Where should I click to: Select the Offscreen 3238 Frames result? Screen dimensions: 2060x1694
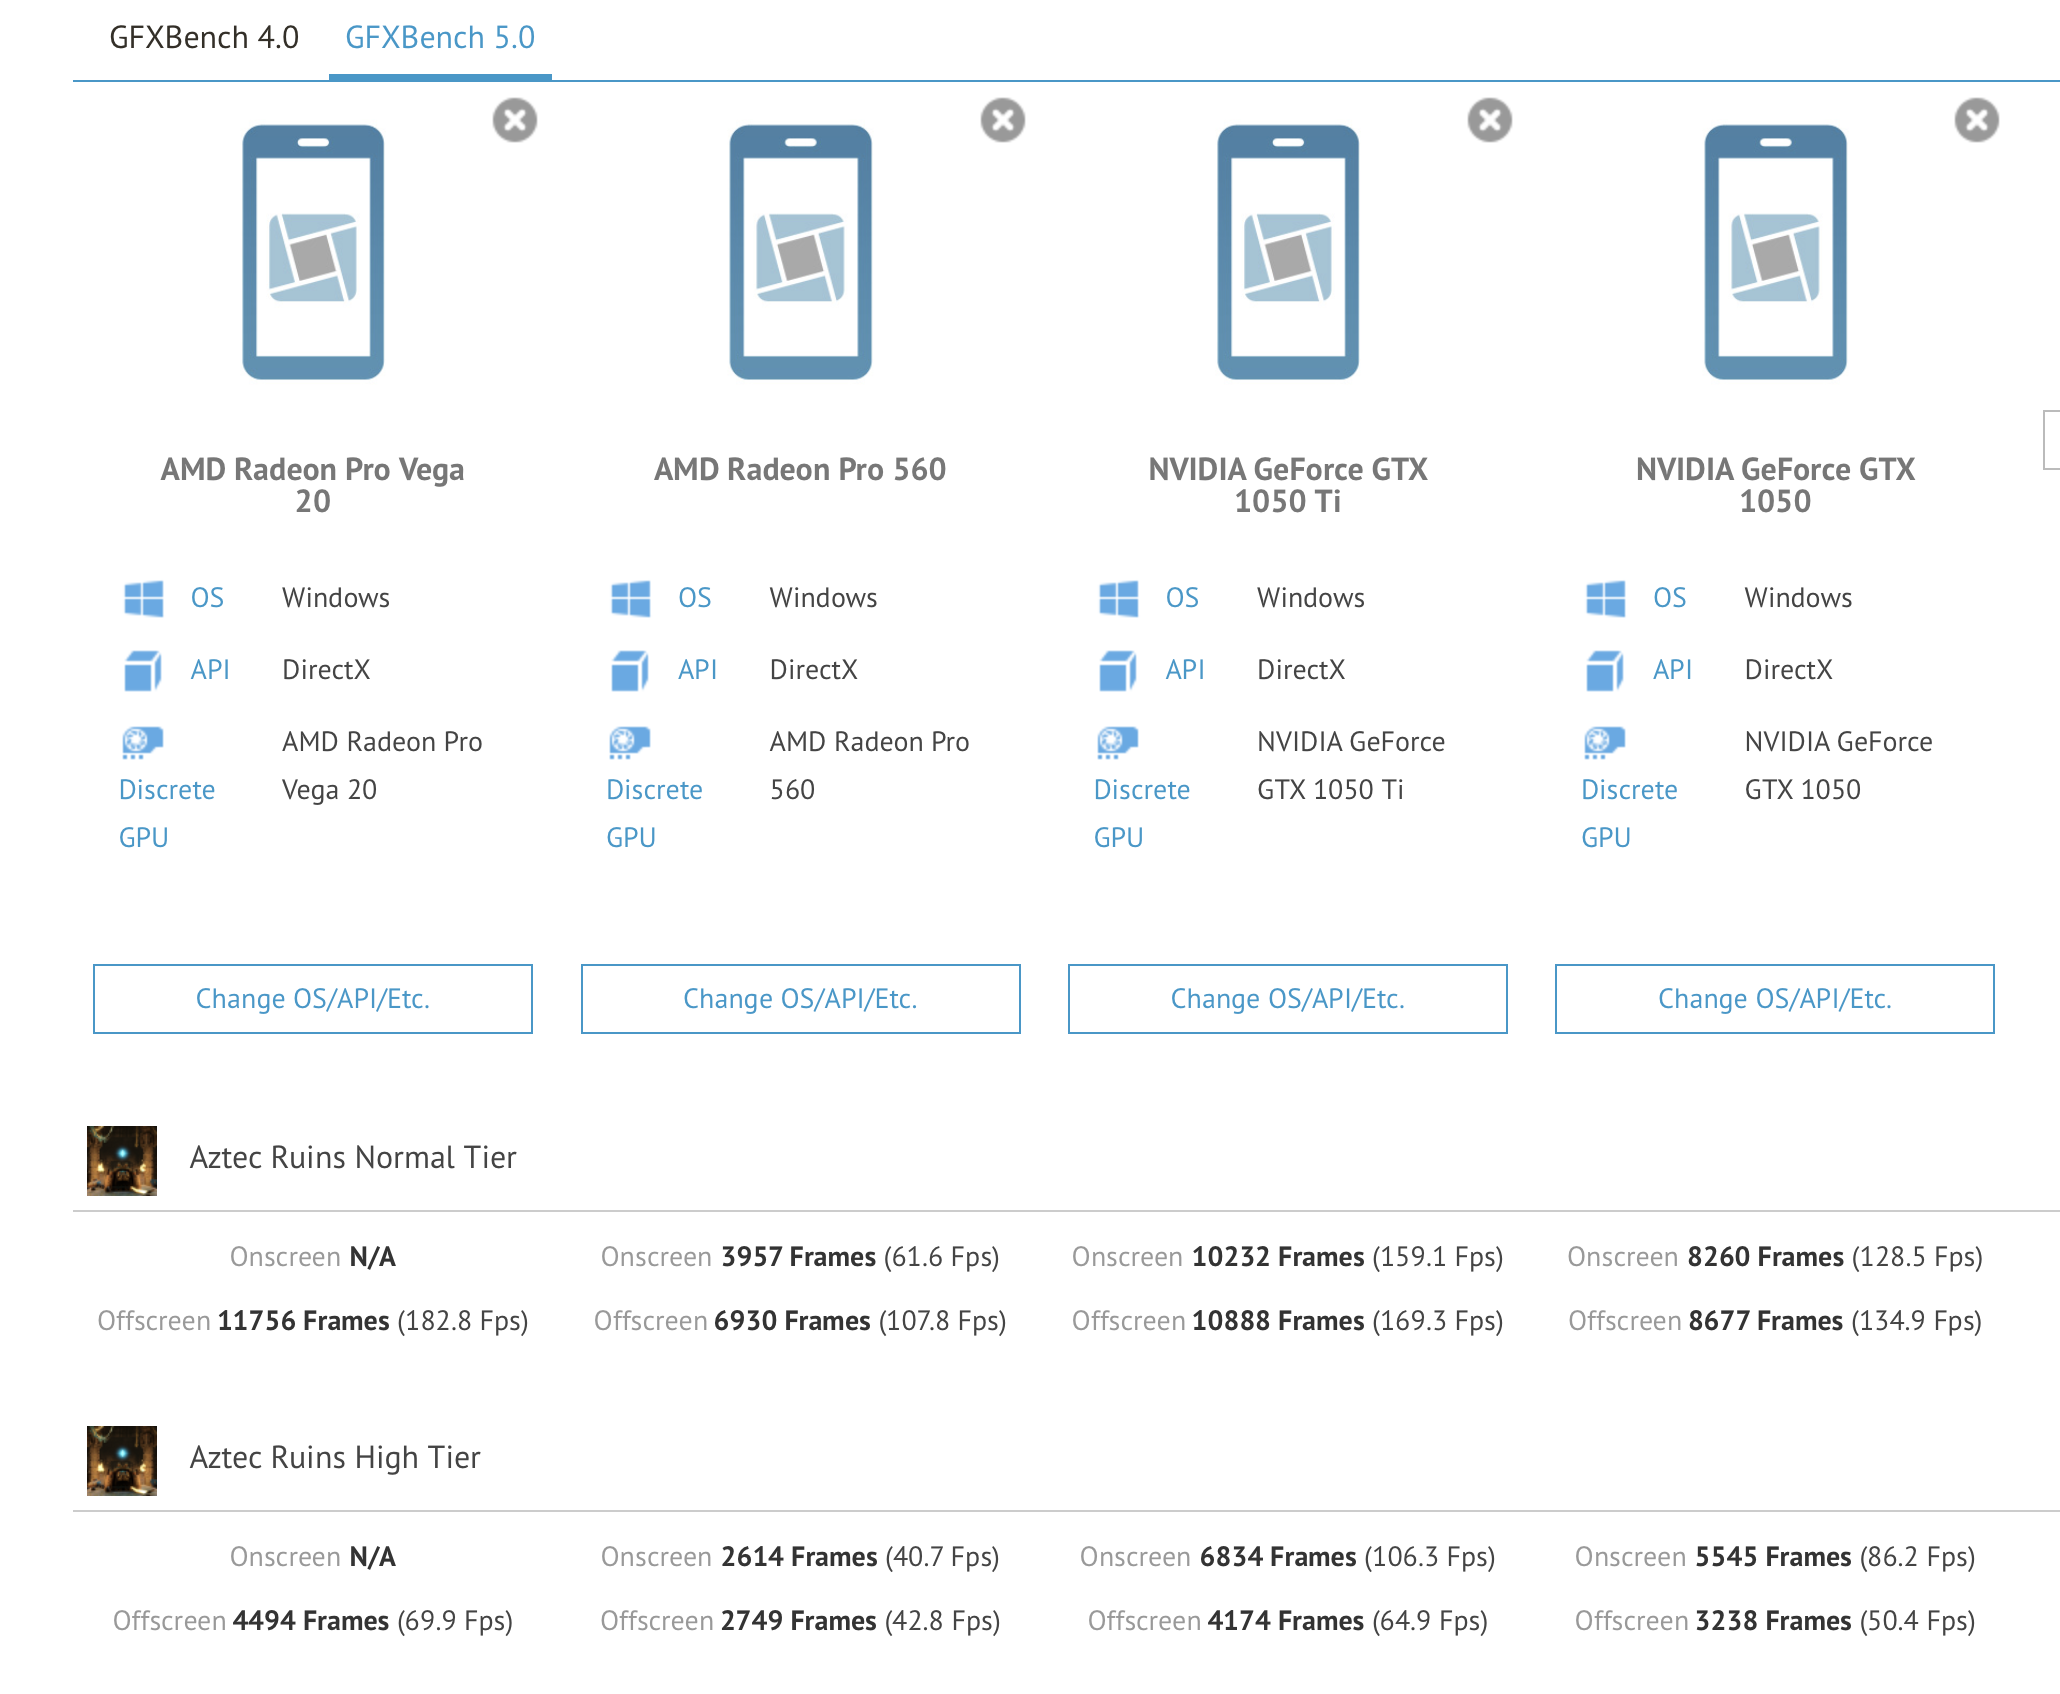[1775, 1621]
